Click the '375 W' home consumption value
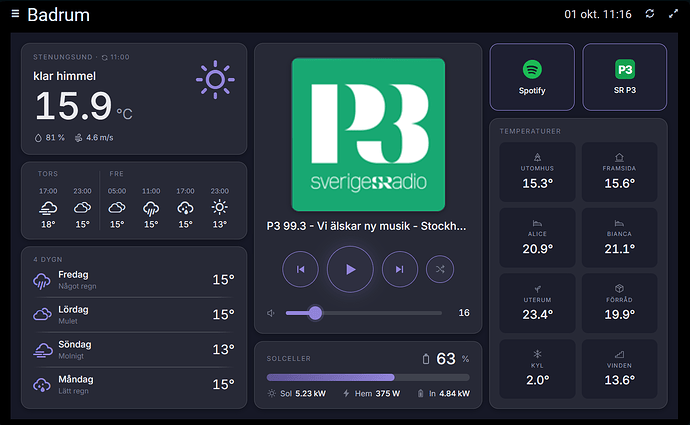 tap(388, 393)
